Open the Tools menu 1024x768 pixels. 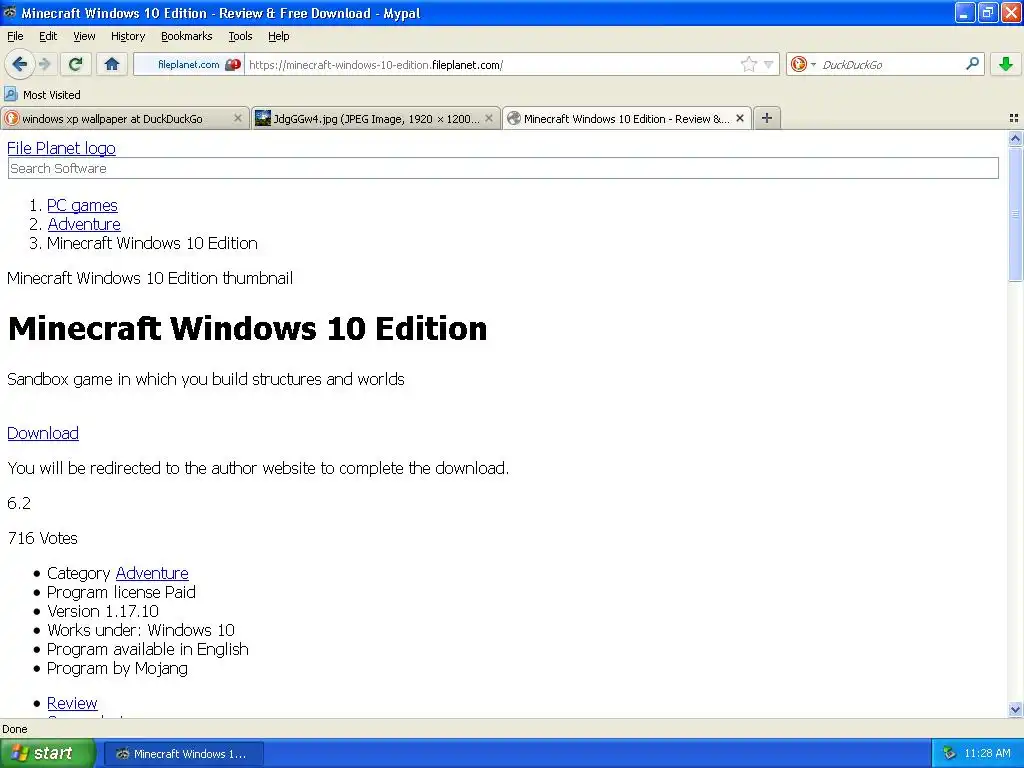pos(240,37)
